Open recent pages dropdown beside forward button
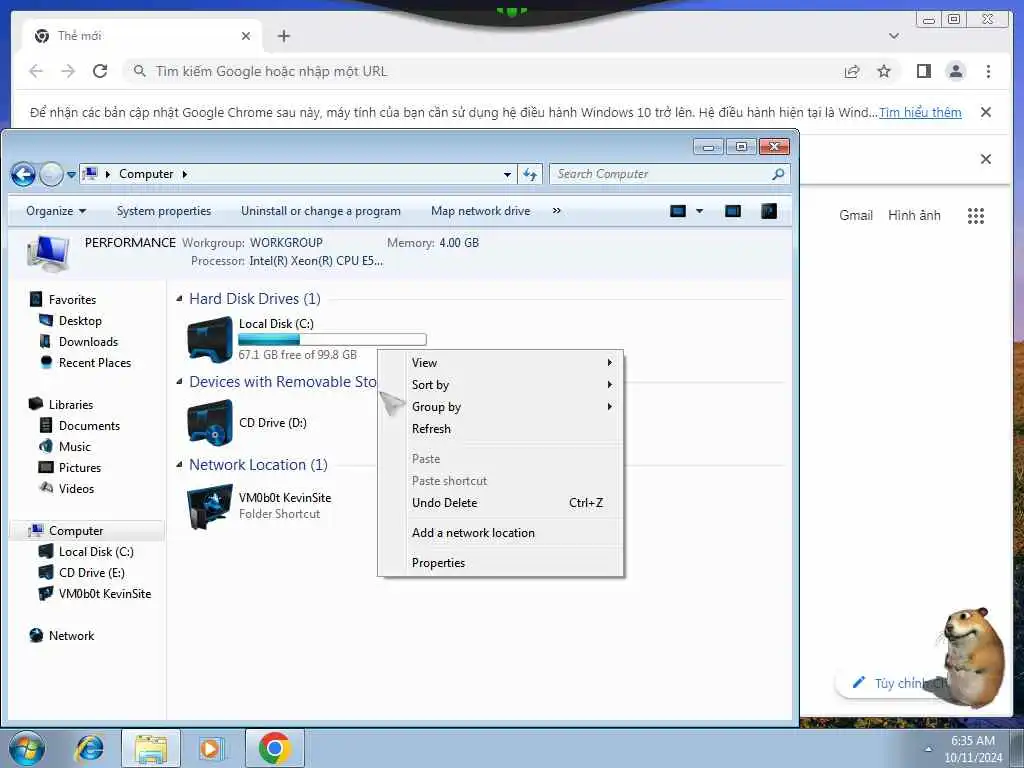The height and width of the screenshot is (768, 1024). (71, 175)
